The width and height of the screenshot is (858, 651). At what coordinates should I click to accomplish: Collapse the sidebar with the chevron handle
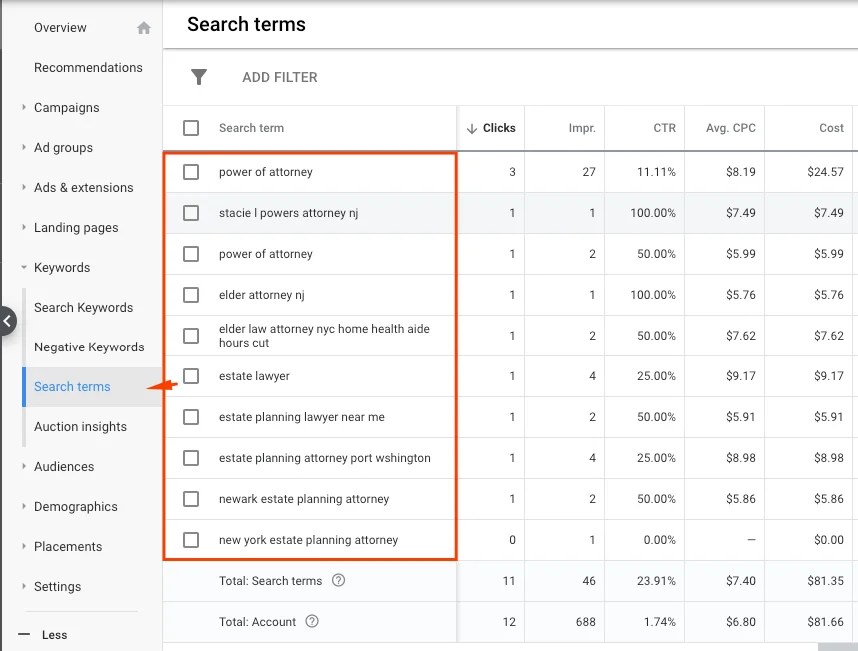[x=8, y=321]
